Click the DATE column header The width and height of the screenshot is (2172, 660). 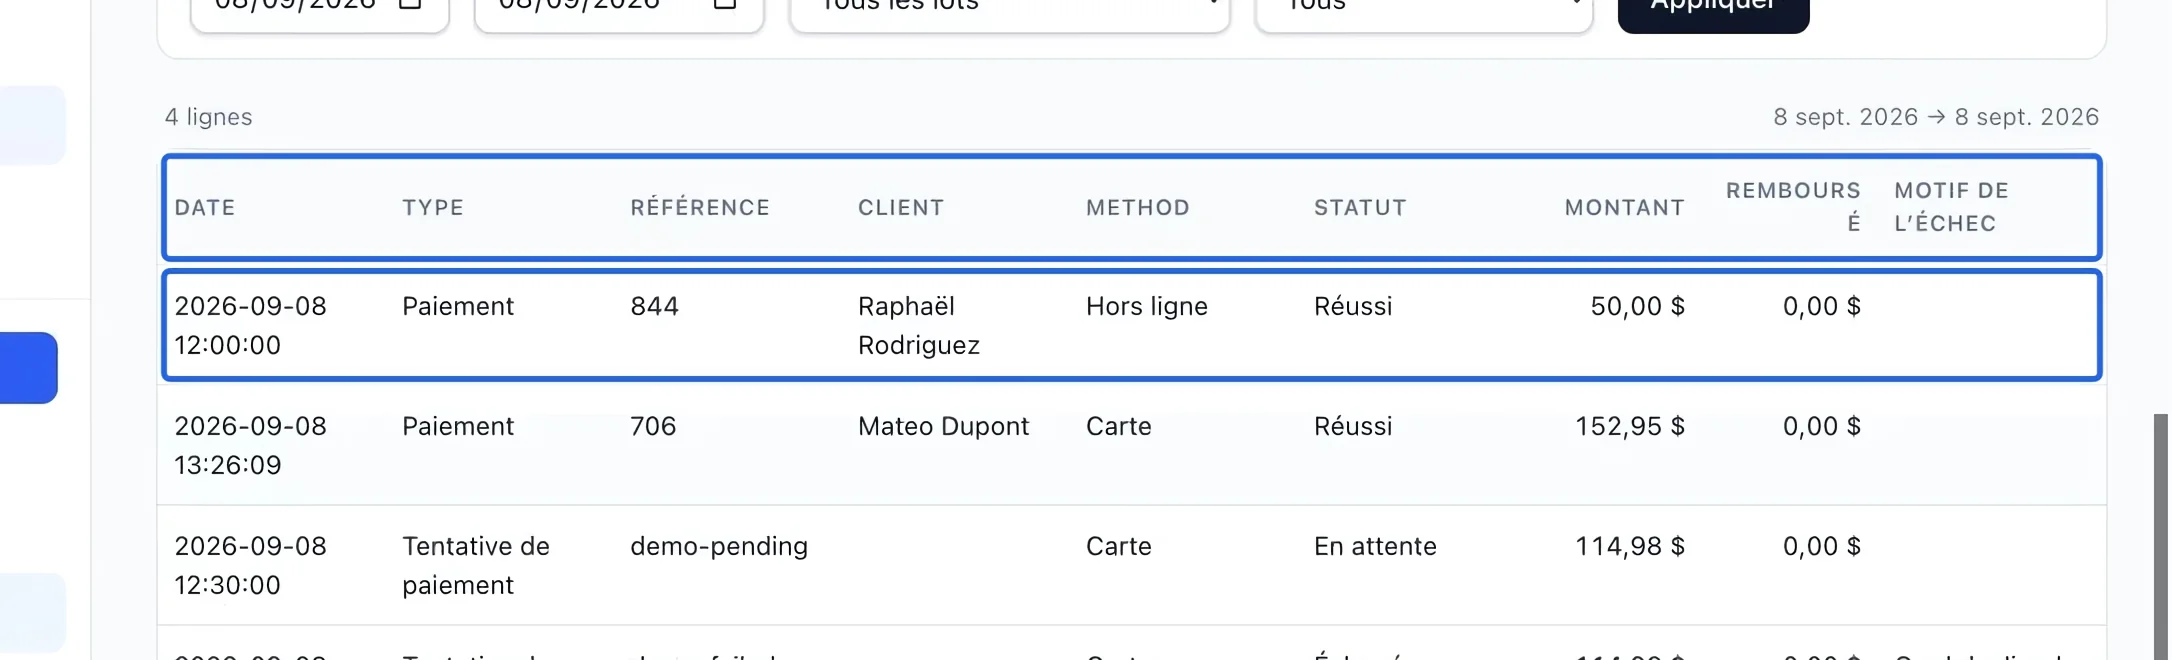point(205,208)
